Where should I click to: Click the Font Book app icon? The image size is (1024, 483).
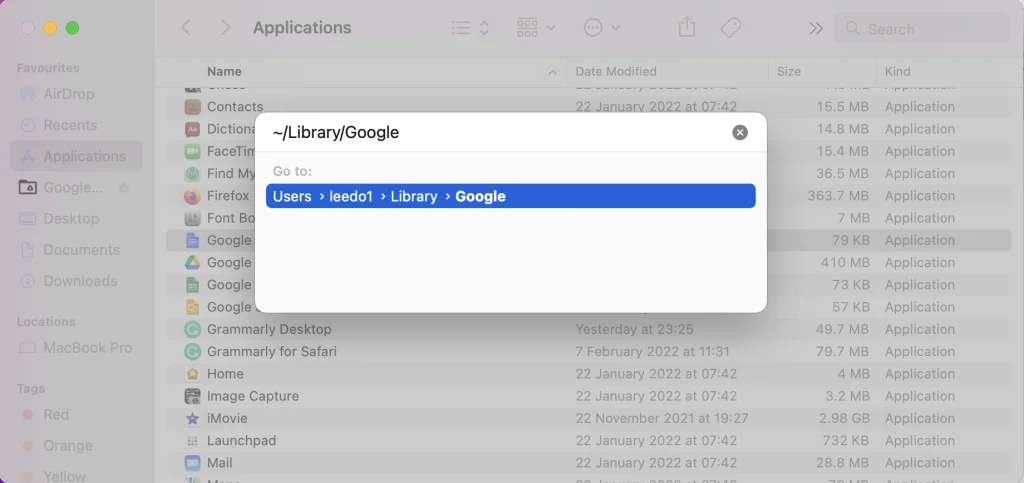[x=192, y=218]
